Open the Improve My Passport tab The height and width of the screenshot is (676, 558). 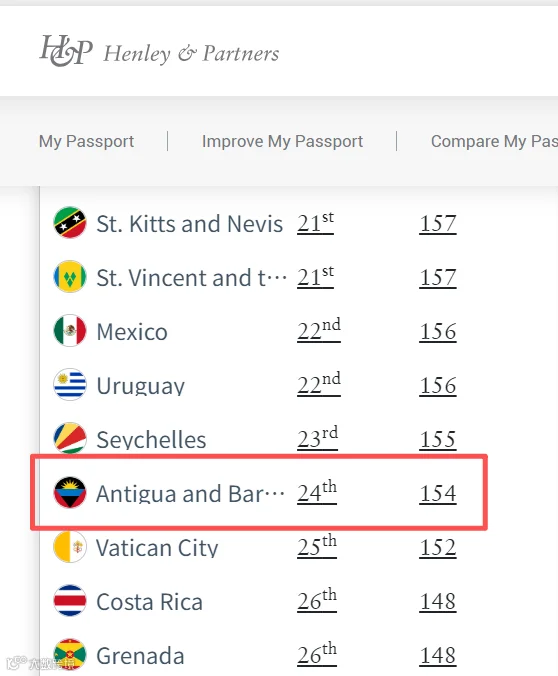point(282,141)
